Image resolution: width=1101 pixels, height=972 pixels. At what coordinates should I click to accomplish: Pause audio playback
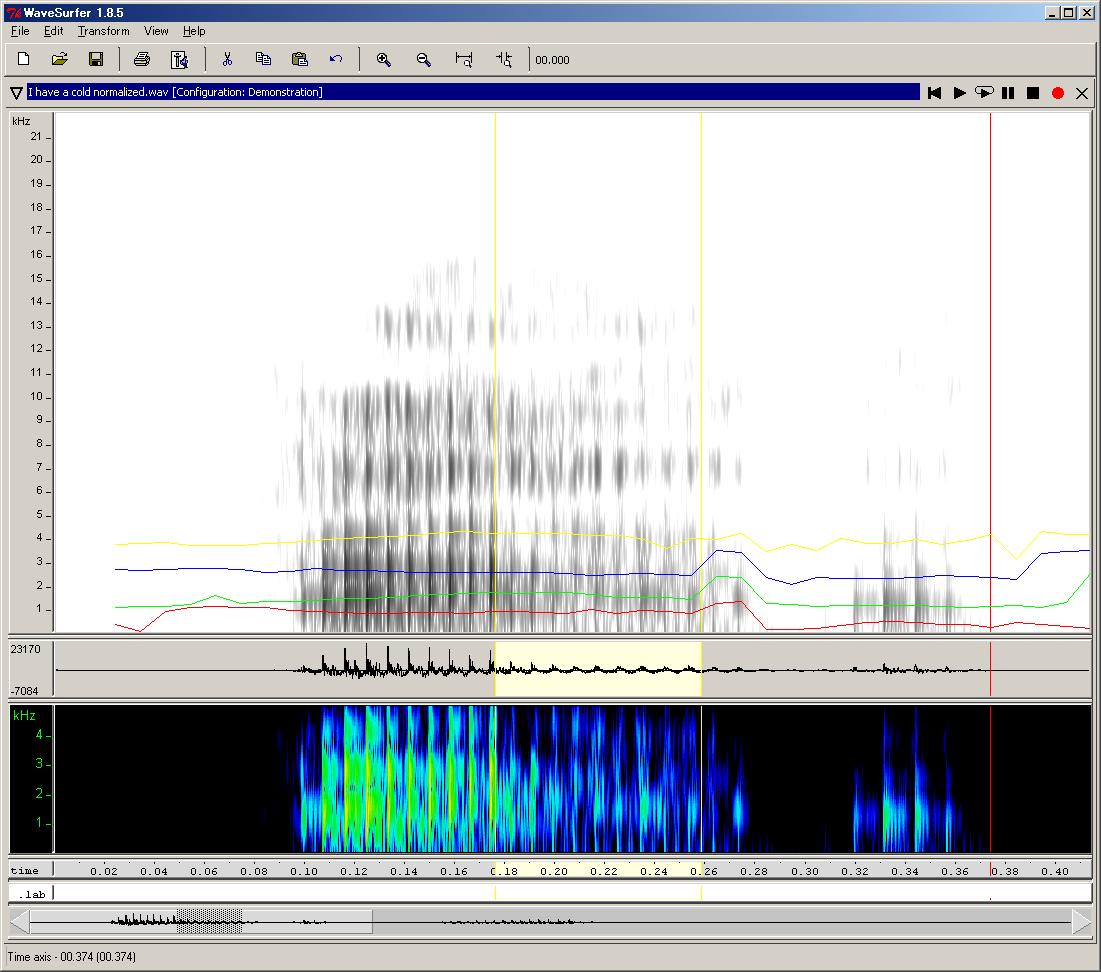[1008, 93]
